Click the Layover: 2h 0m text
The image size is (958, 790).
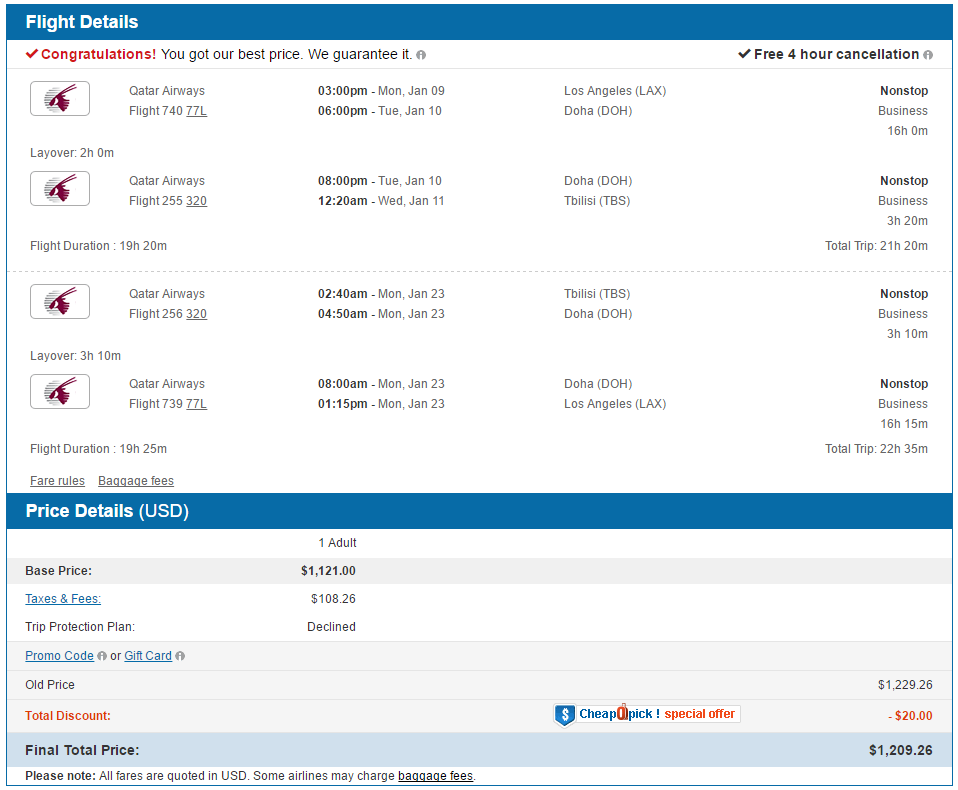pyautogui.click(x=72, y=153)
